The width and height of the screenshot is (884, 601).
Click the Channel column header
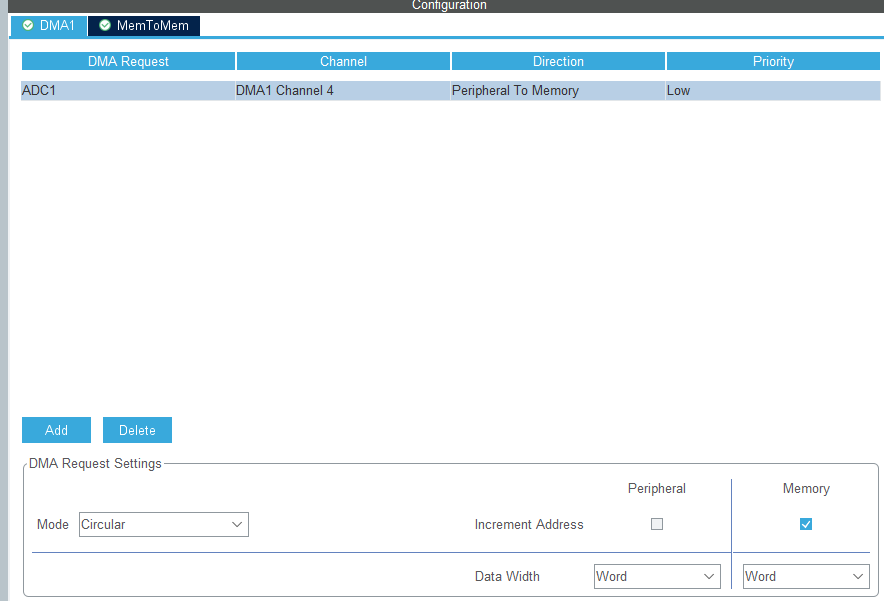(343, 60)
